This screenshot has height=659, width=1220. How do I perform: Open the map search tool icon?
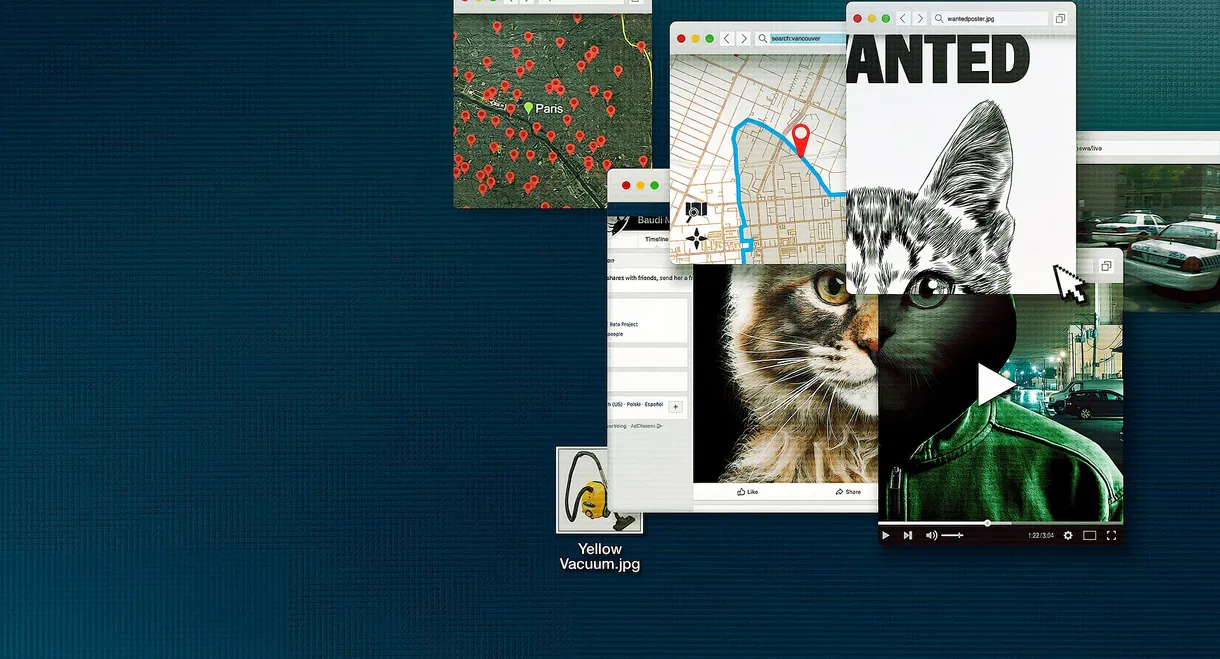(696, 211)
